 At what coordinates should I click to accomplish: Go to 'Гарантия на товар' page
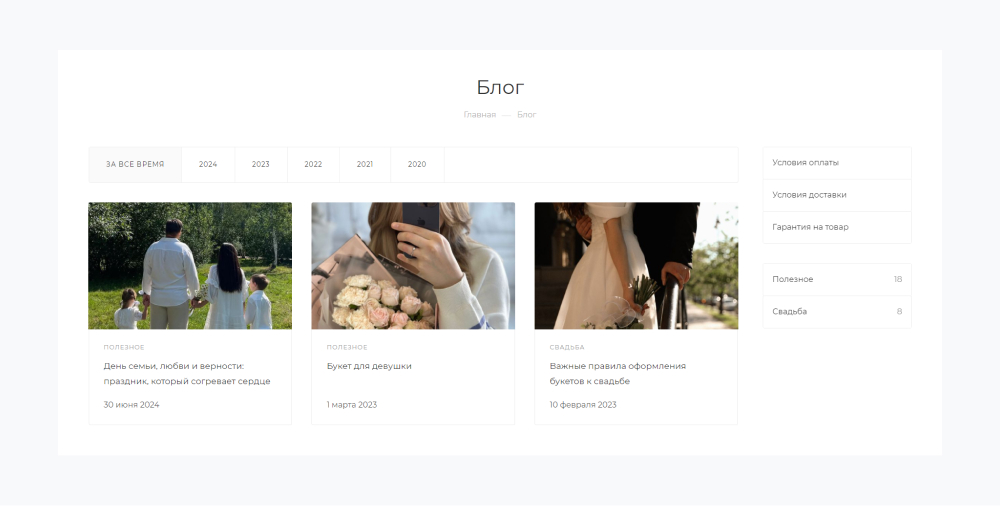(x=810, y=227)
